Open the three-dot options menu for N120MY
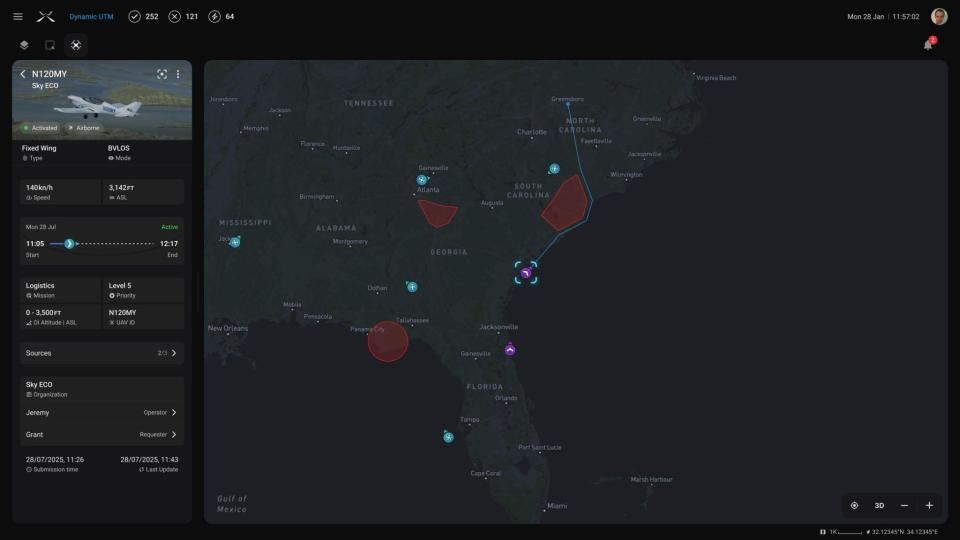This screenshot has width=960, height=540. (x=178, y=74)
